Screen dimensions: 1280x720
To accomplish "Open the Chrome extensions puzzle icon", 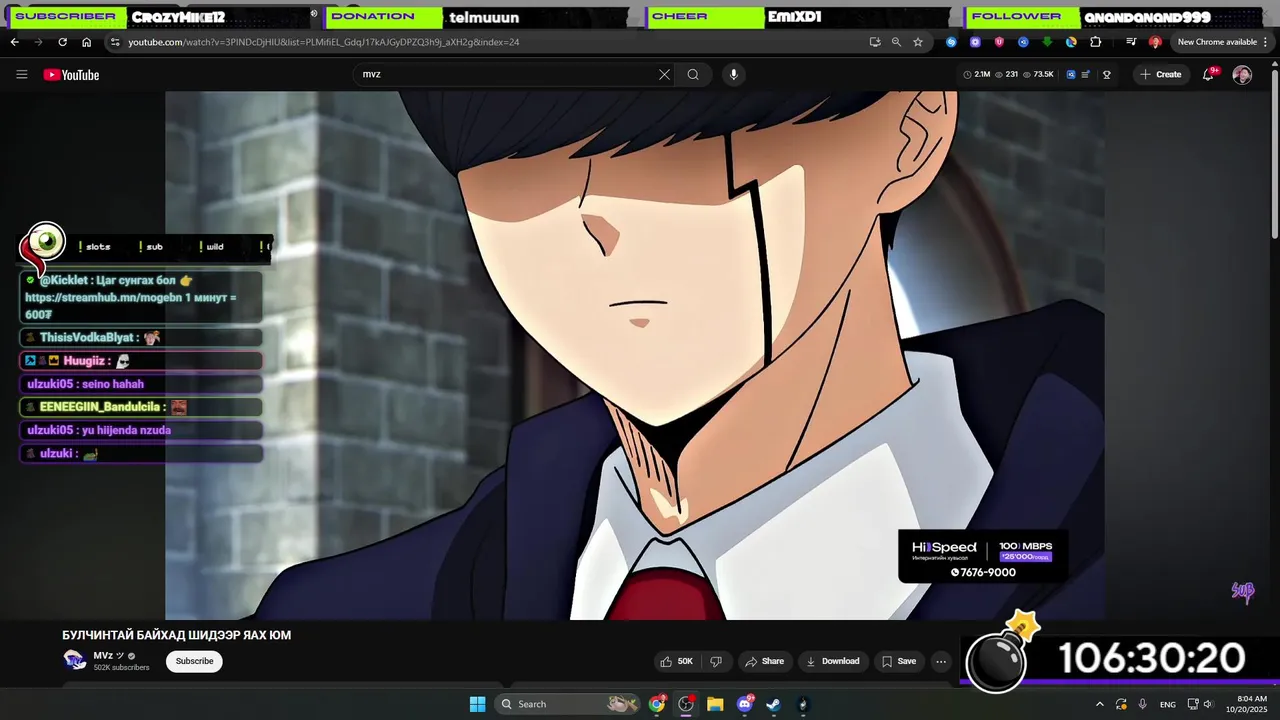I will click(x=1095, y=42).
